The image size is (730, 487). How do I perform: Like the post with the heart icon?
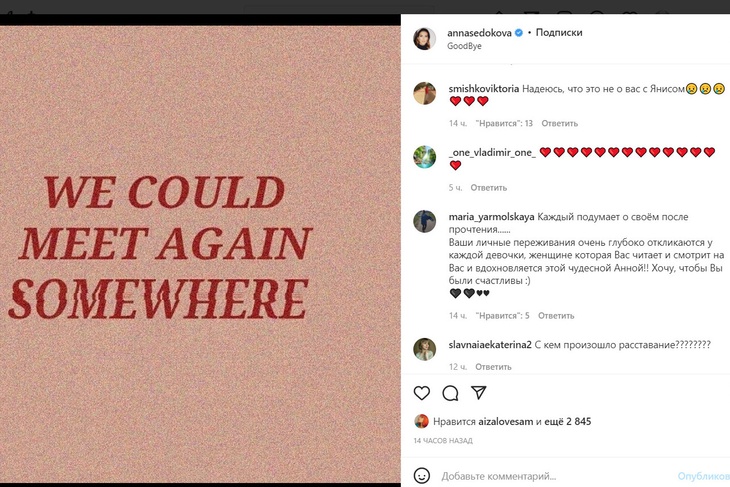[x=422, y=393]
